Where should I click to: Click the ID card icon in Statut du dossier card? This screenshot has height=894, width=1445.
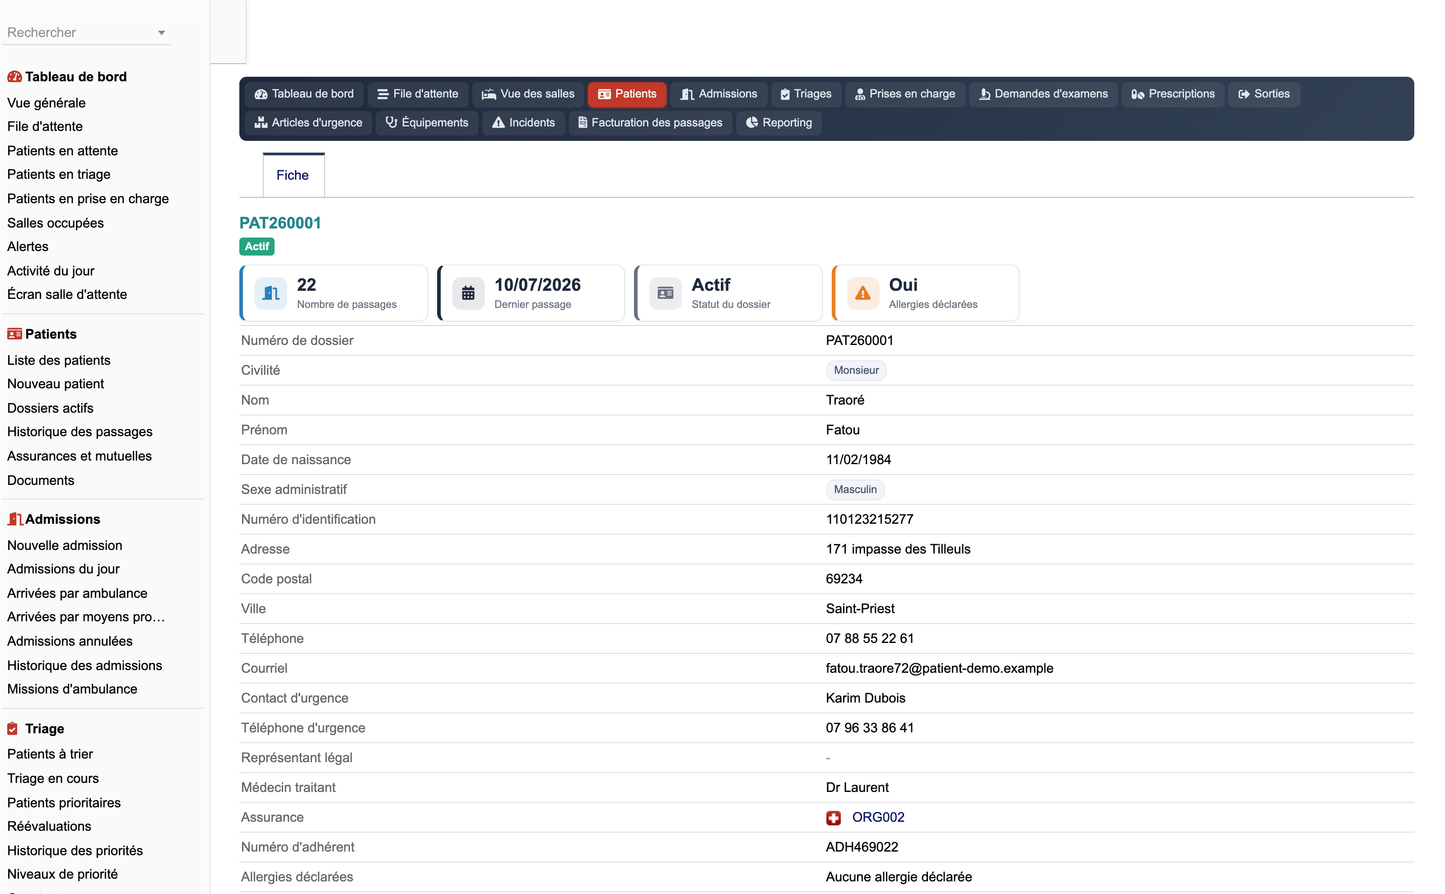point(666,294)
